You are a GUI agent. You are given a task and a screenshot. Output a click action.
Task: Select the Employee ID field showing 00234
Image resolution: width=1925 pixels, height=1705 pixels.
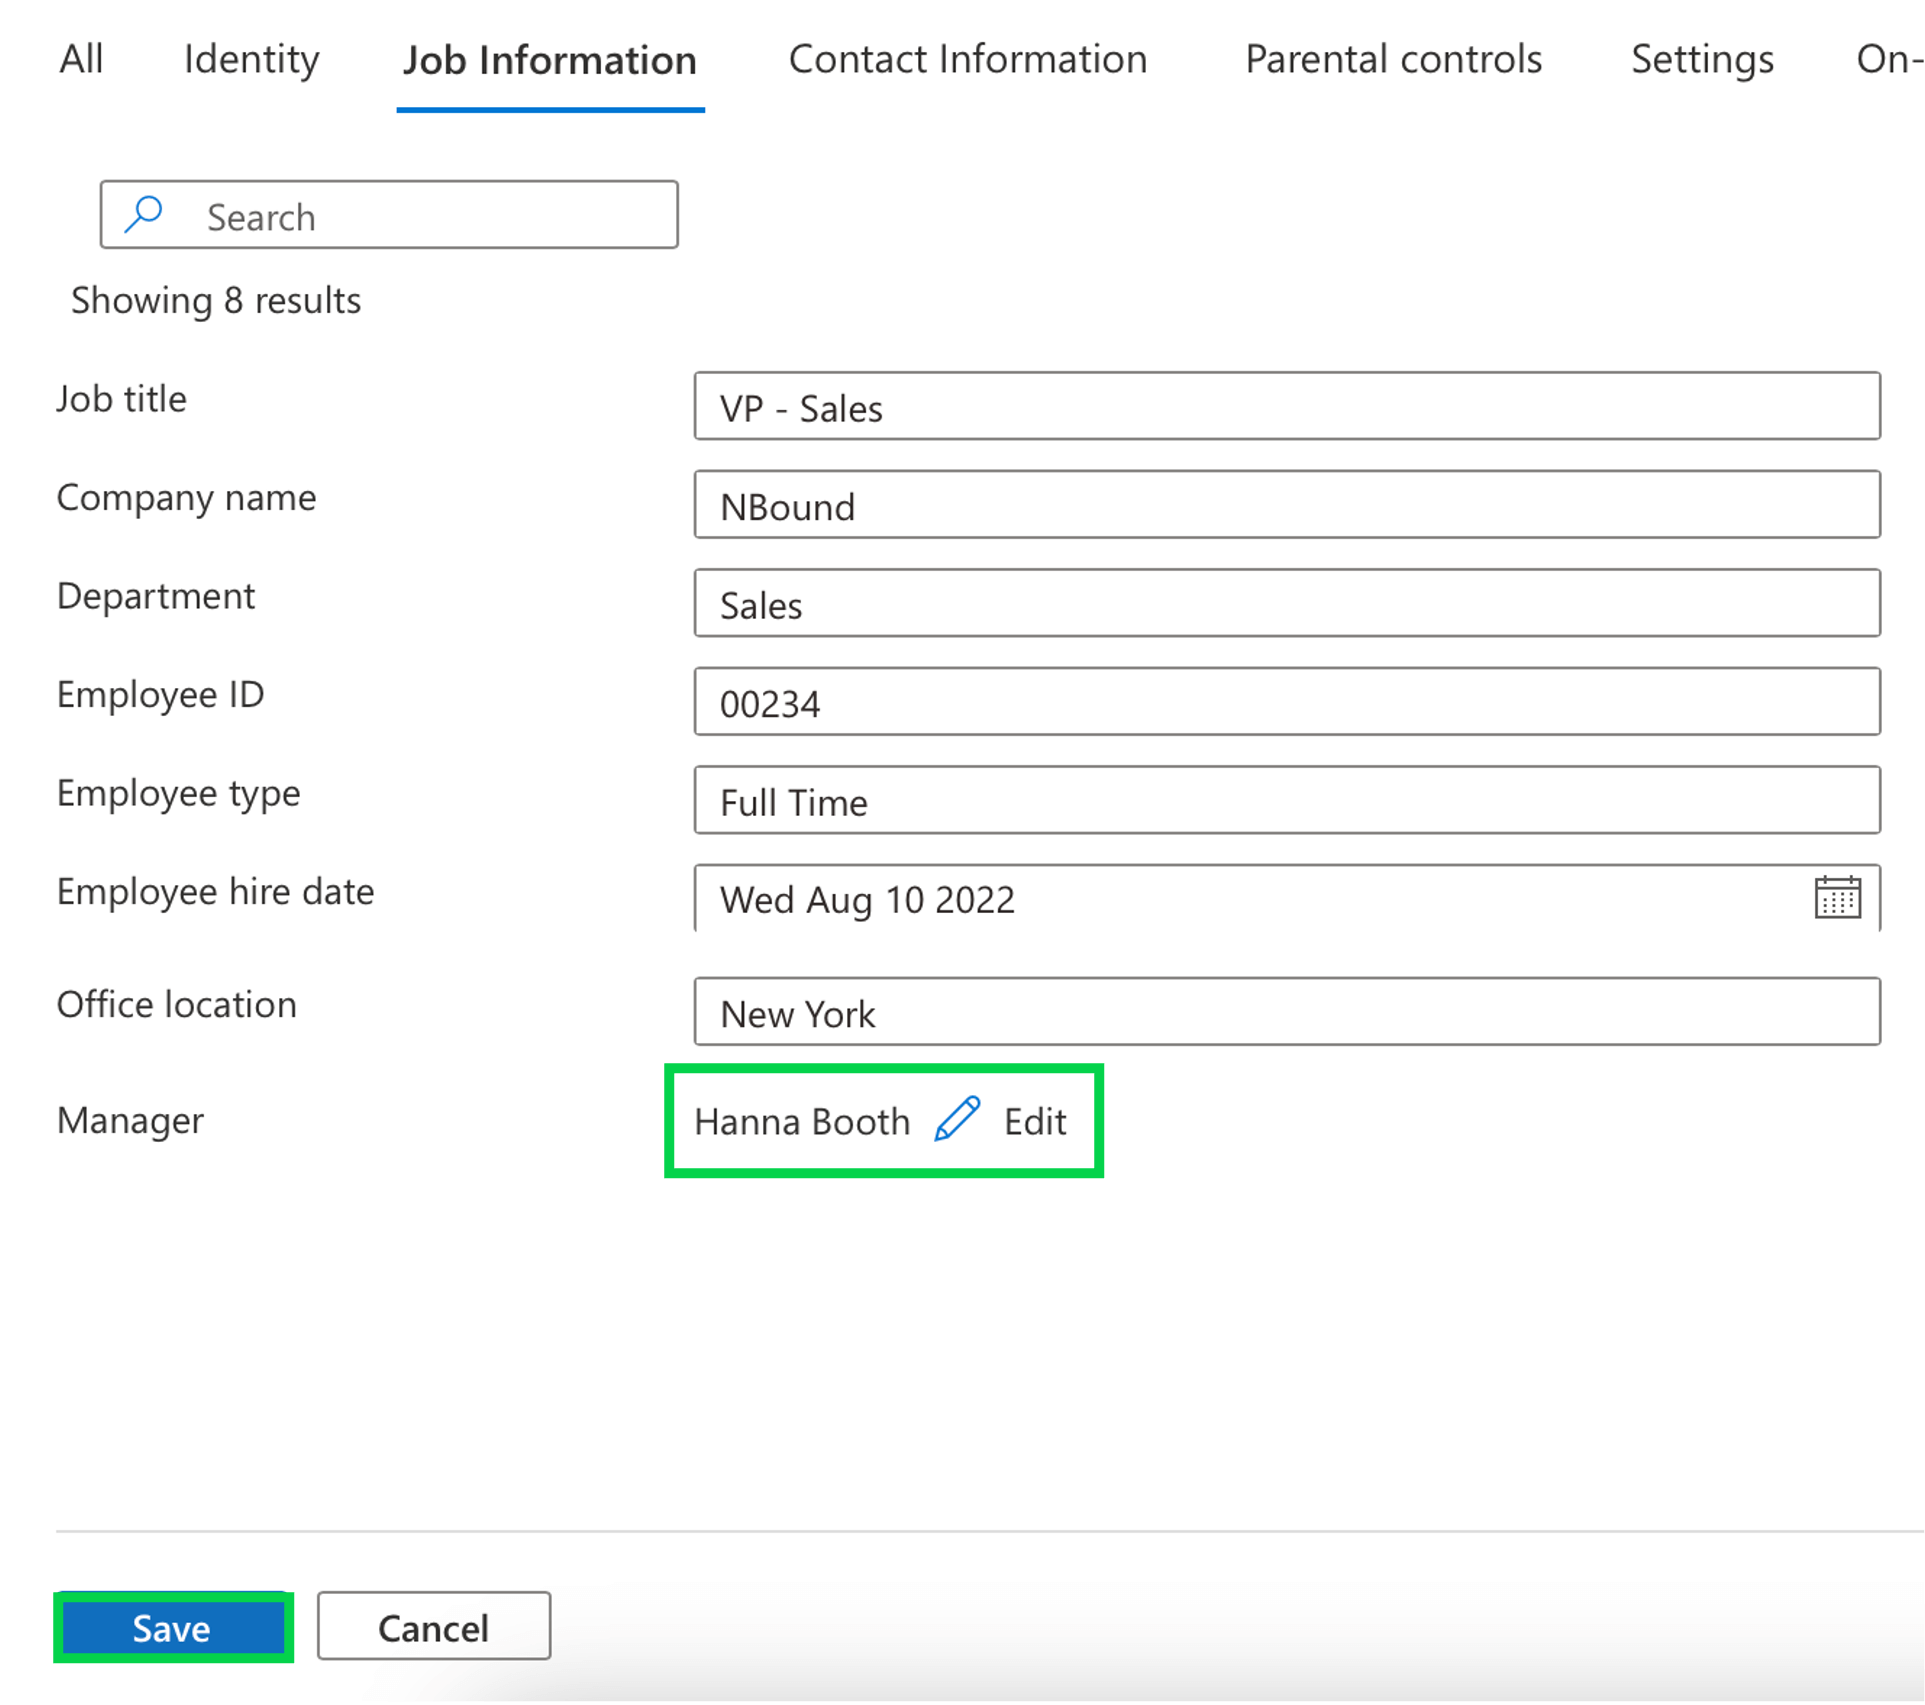pyautogui.click(x=1286, y=701)
